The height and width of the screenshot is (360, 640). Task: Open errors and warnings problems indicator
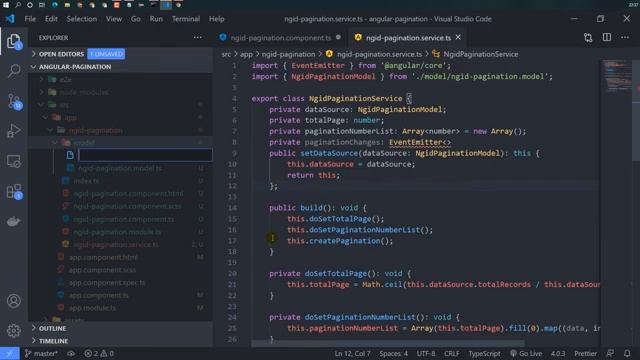[x=99, y=353]
